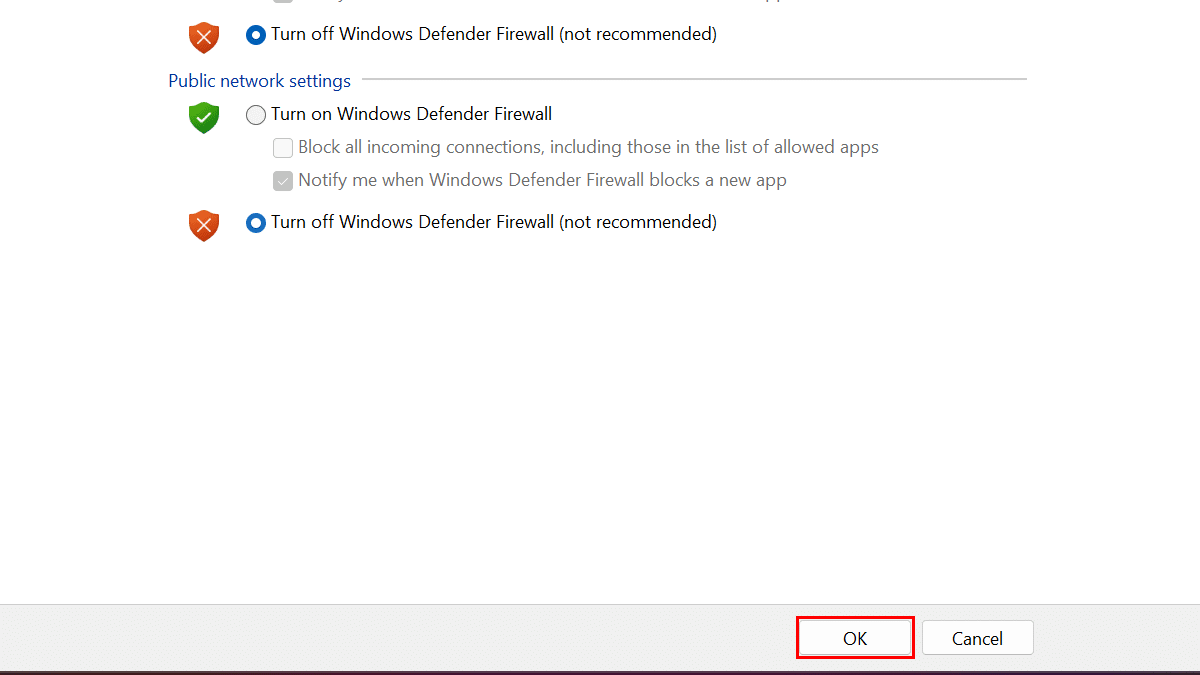Toggle the Notify me when Firewall blocks checkbox
Viewport: 1200px width, 675px height.
click(283, 181)
